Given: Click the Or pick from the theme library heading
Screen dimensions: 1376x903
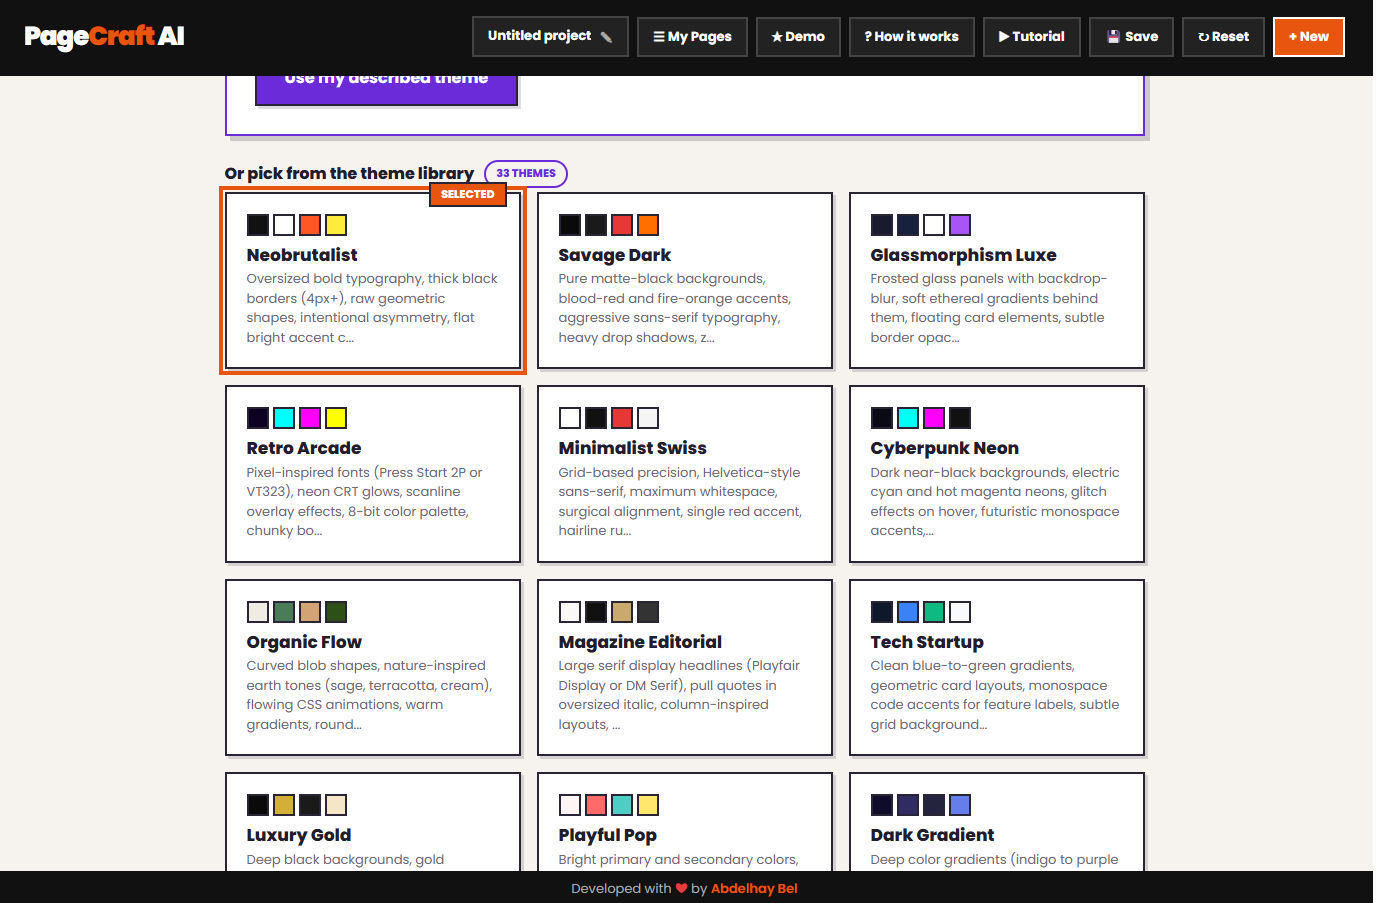Looking at the screenshot, I should (349, 173).
